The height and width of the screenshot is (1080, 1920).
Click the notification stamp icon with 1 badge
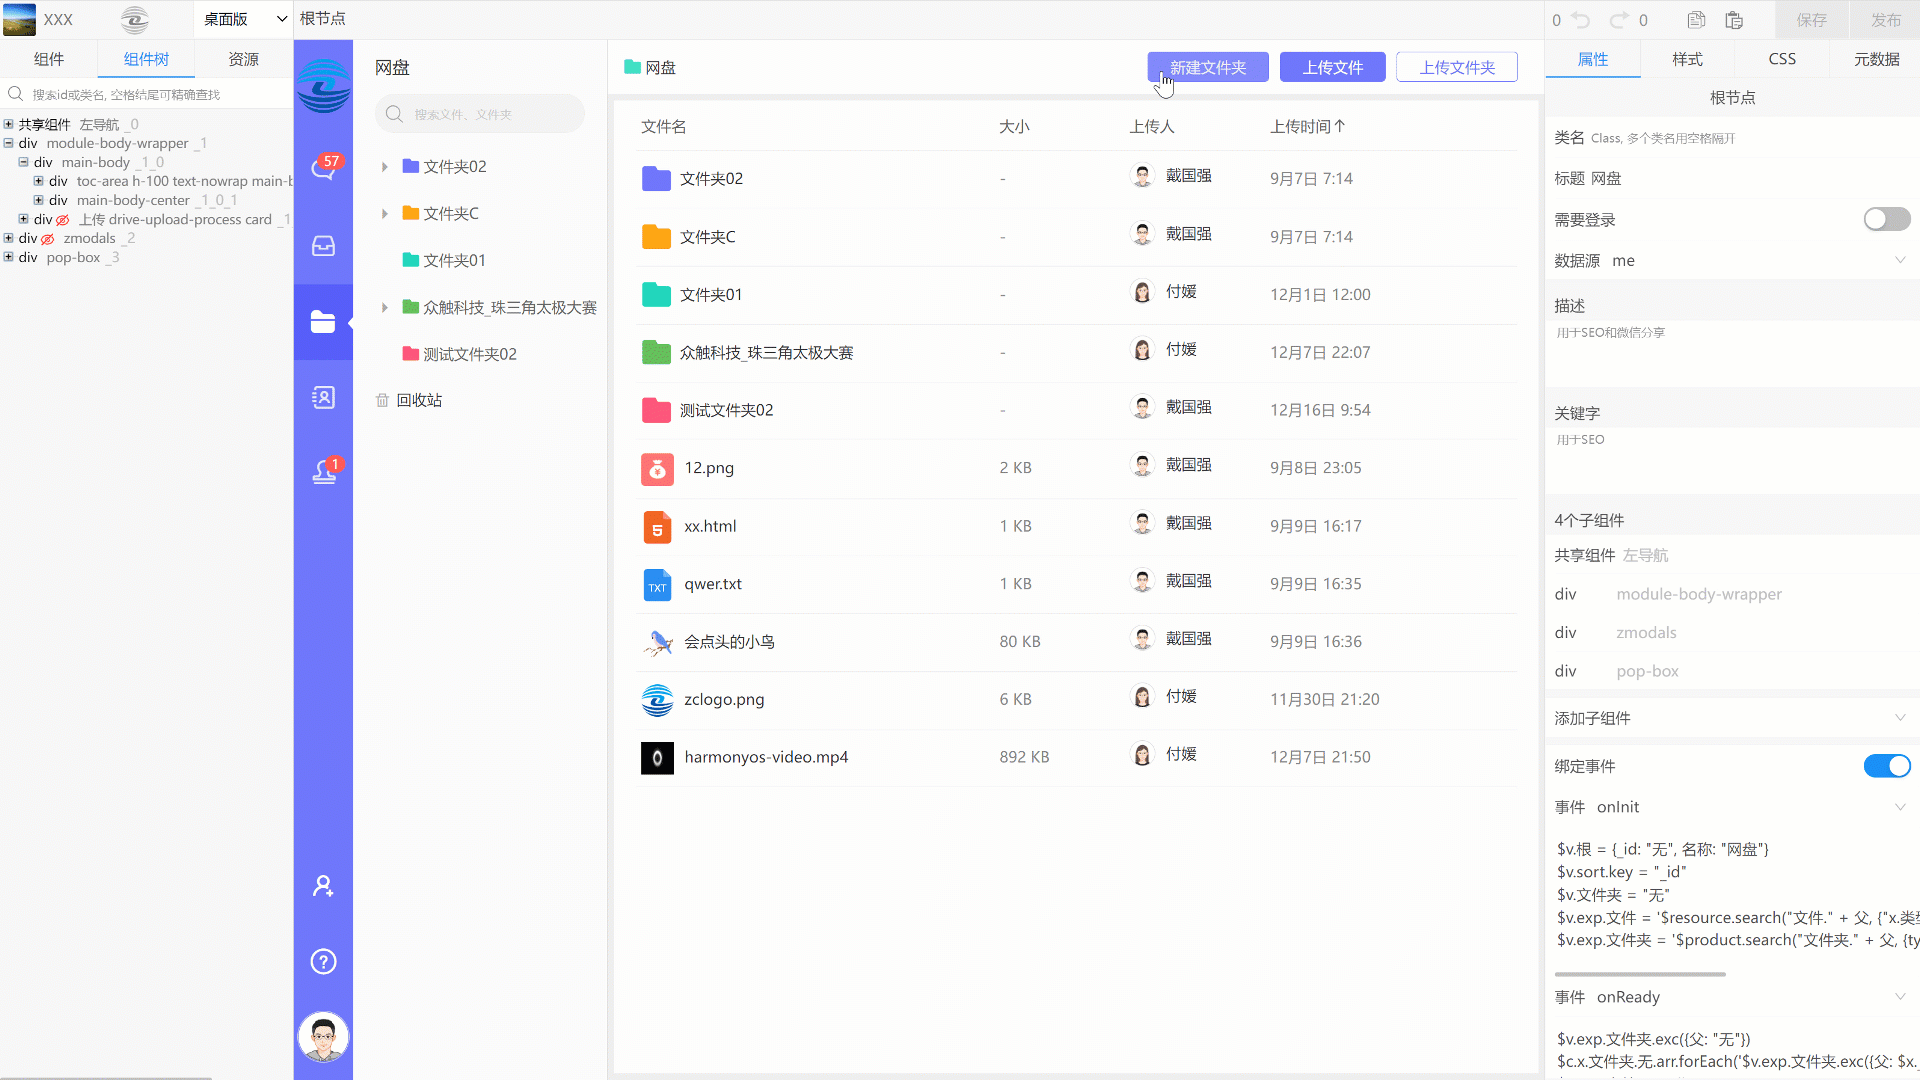tap(323, 472)
